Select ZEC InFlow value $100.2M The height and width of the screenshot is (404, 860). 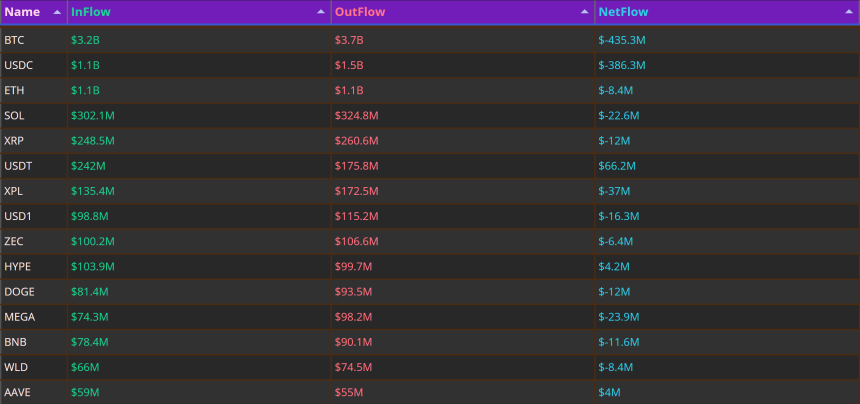93,241
